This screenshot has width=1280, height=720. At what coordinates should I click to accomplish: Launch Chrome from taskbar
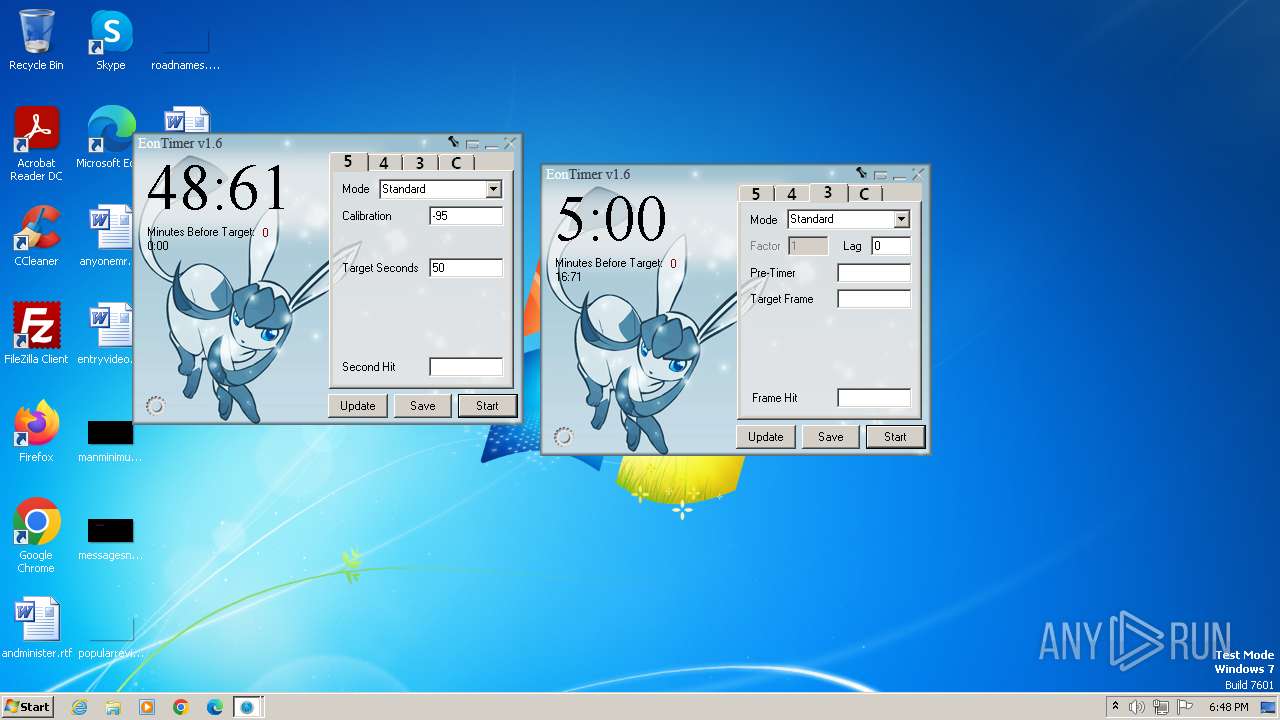point(181,707)
